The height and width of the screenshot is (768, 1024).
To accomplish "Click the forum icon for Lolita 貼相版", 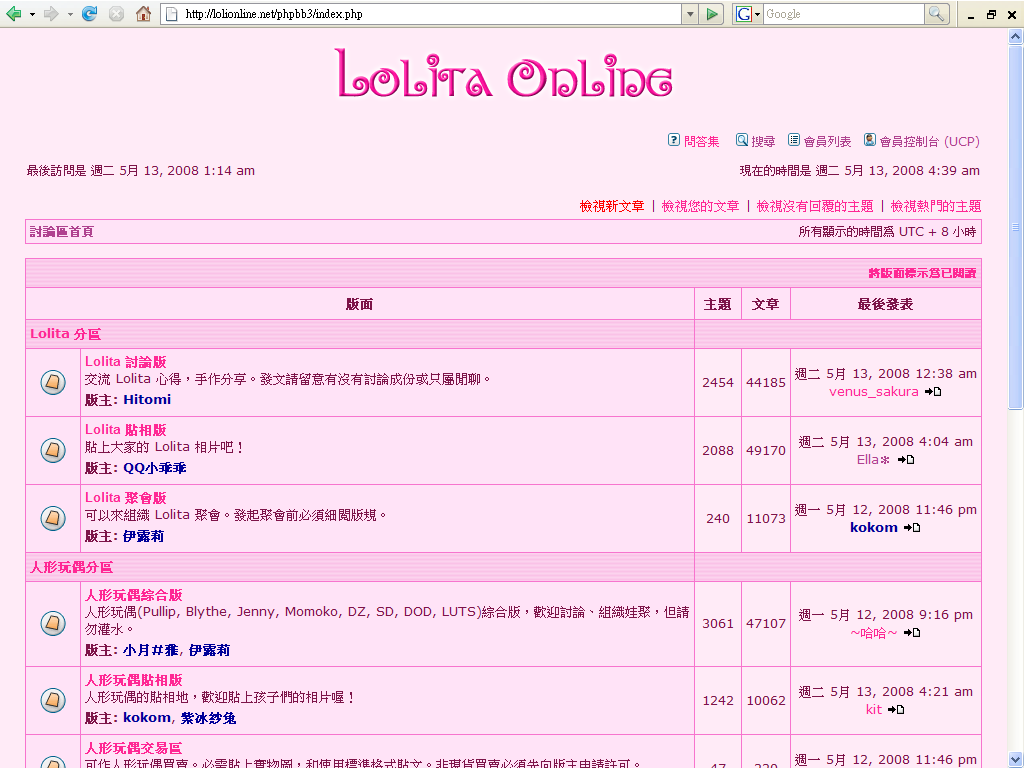I will (x=53, y=450).
